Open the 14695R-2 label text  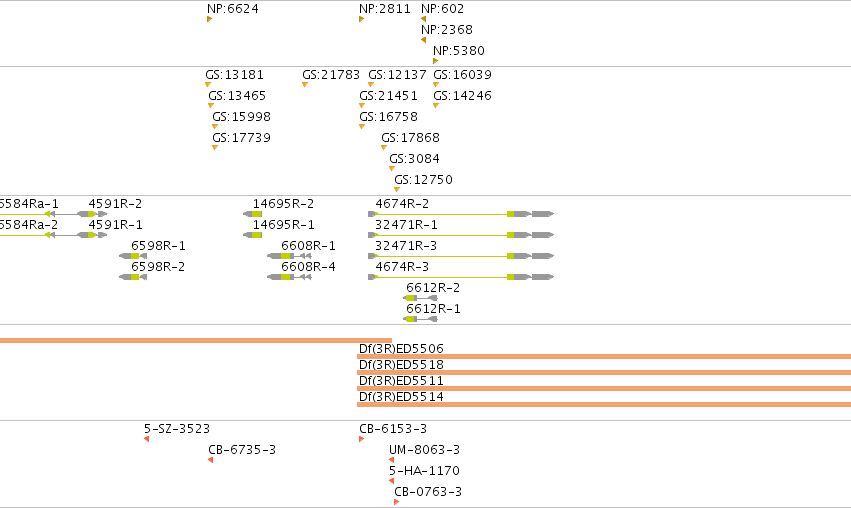point(283,204)
